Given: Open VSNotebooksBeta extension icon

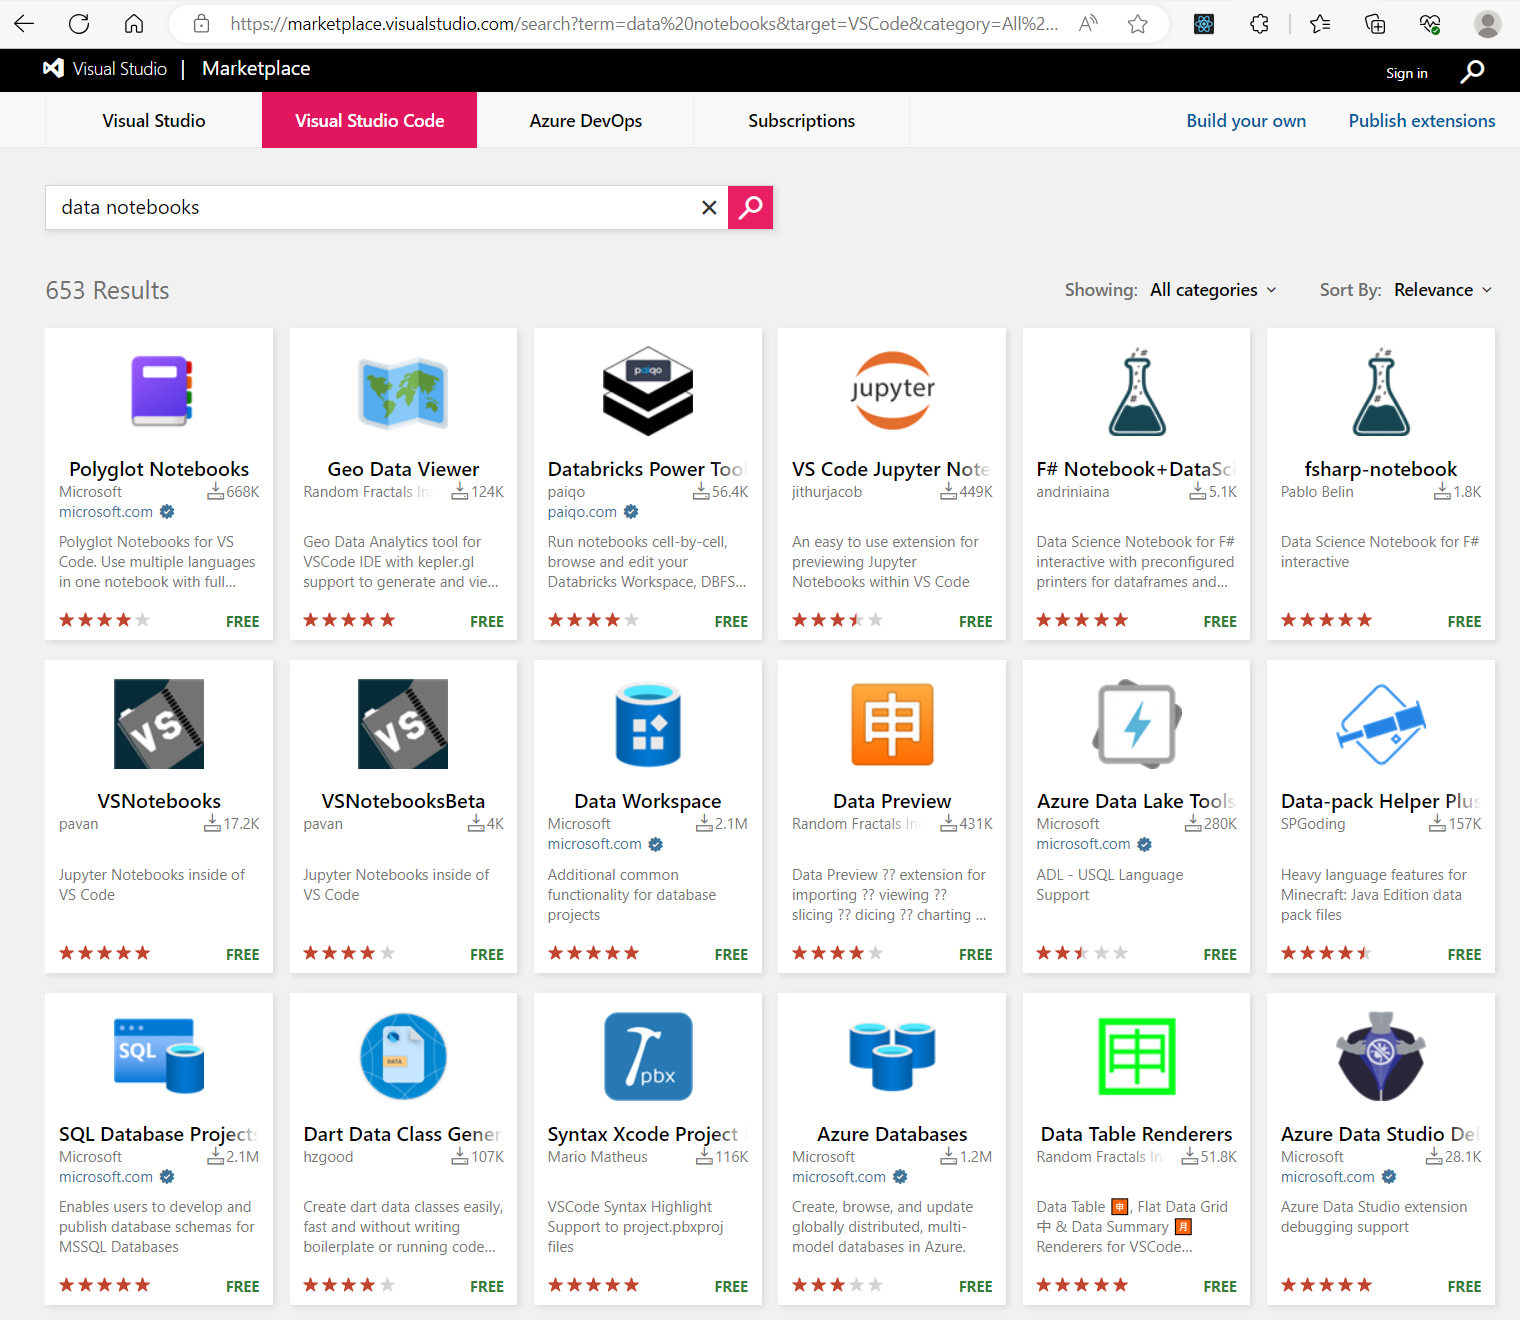Looking at the screenshot, I should 403,724.
